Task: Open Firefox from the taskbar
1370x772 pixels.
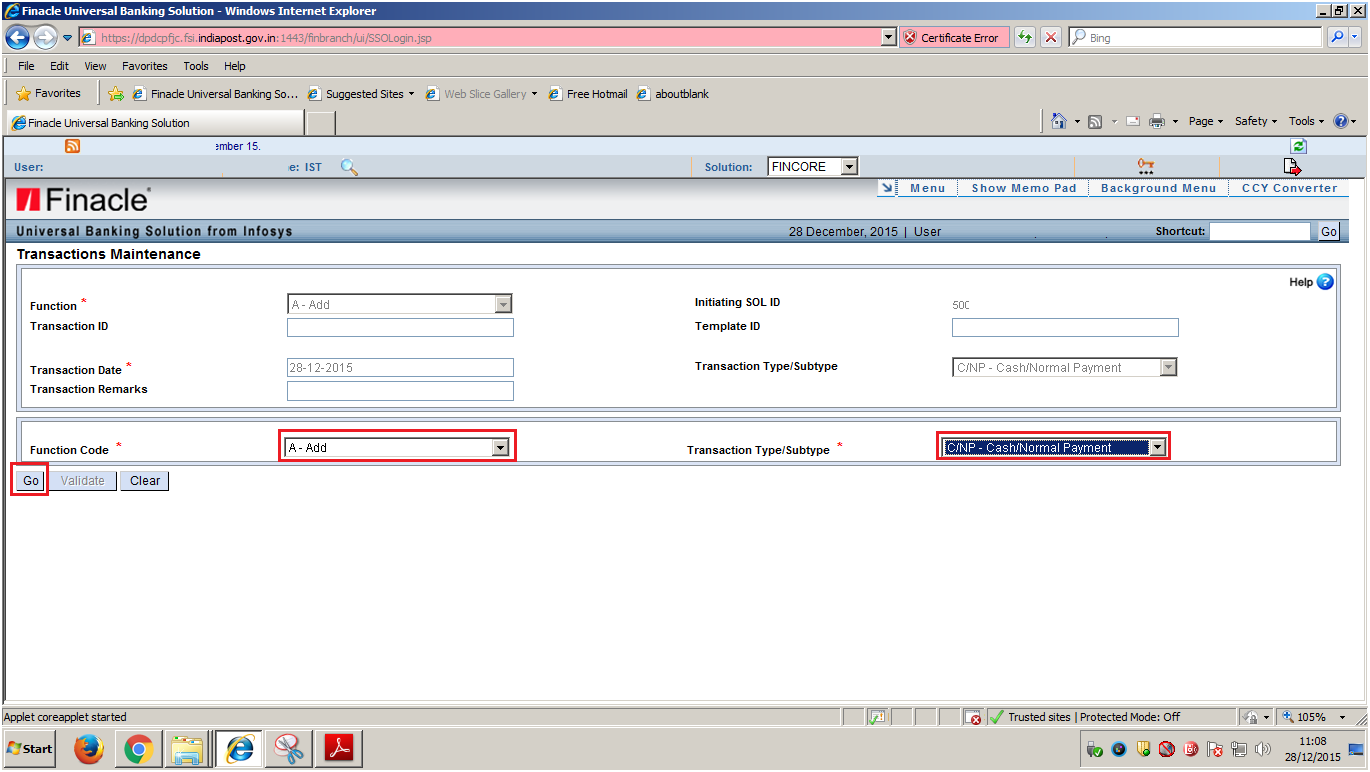Action: click(89, 748)
